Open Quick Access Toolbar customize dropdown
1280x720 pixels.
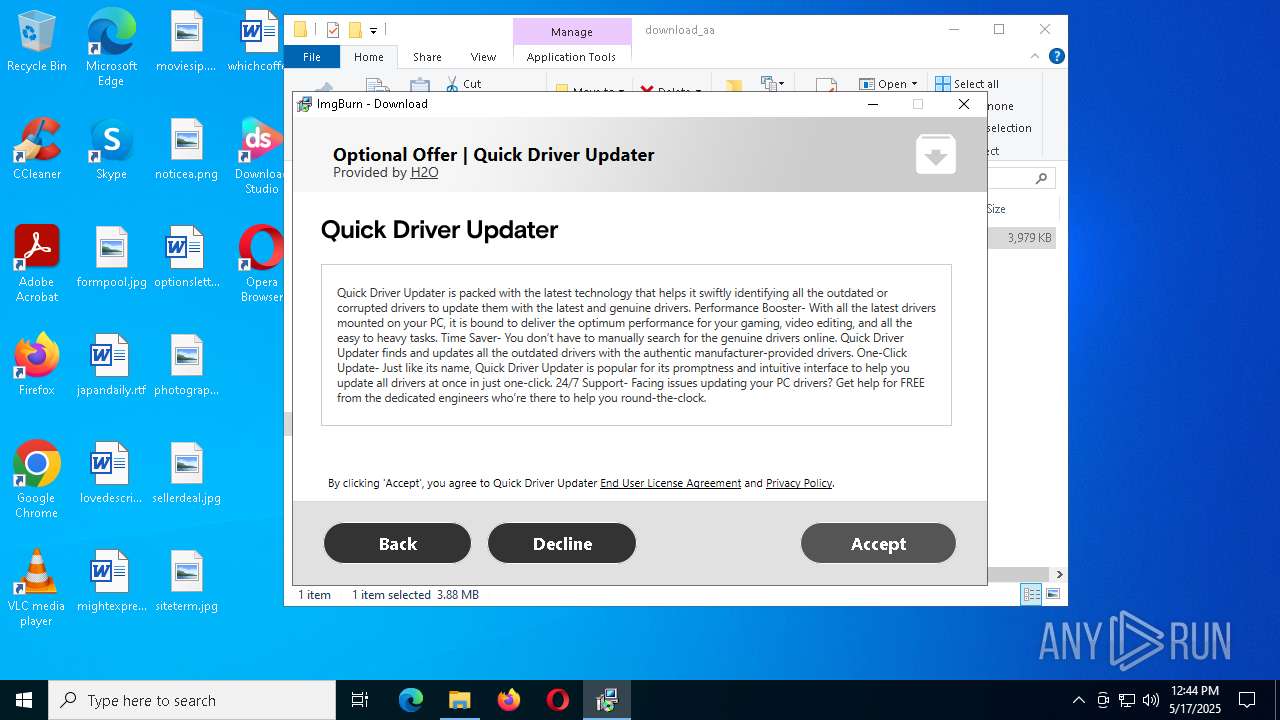tap(373, 30)
